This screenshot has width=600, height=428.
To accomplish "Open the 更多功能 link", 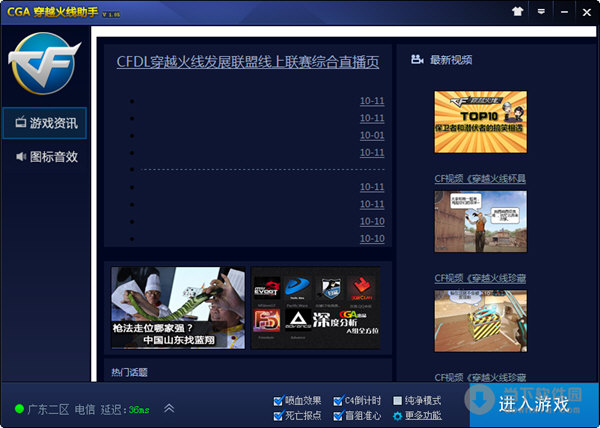I will tap(423, 415).
